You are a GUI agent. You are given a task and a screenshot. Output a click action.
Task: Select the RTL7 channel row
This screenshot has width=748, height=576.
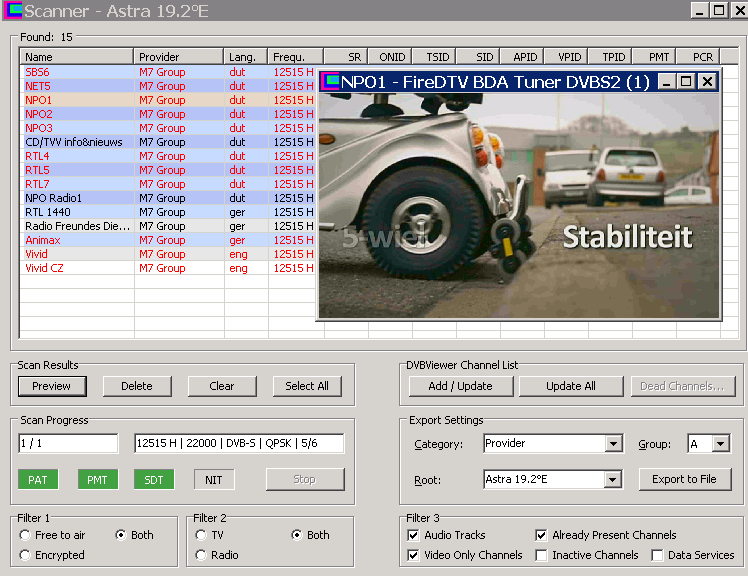click(x=167, y=184)
